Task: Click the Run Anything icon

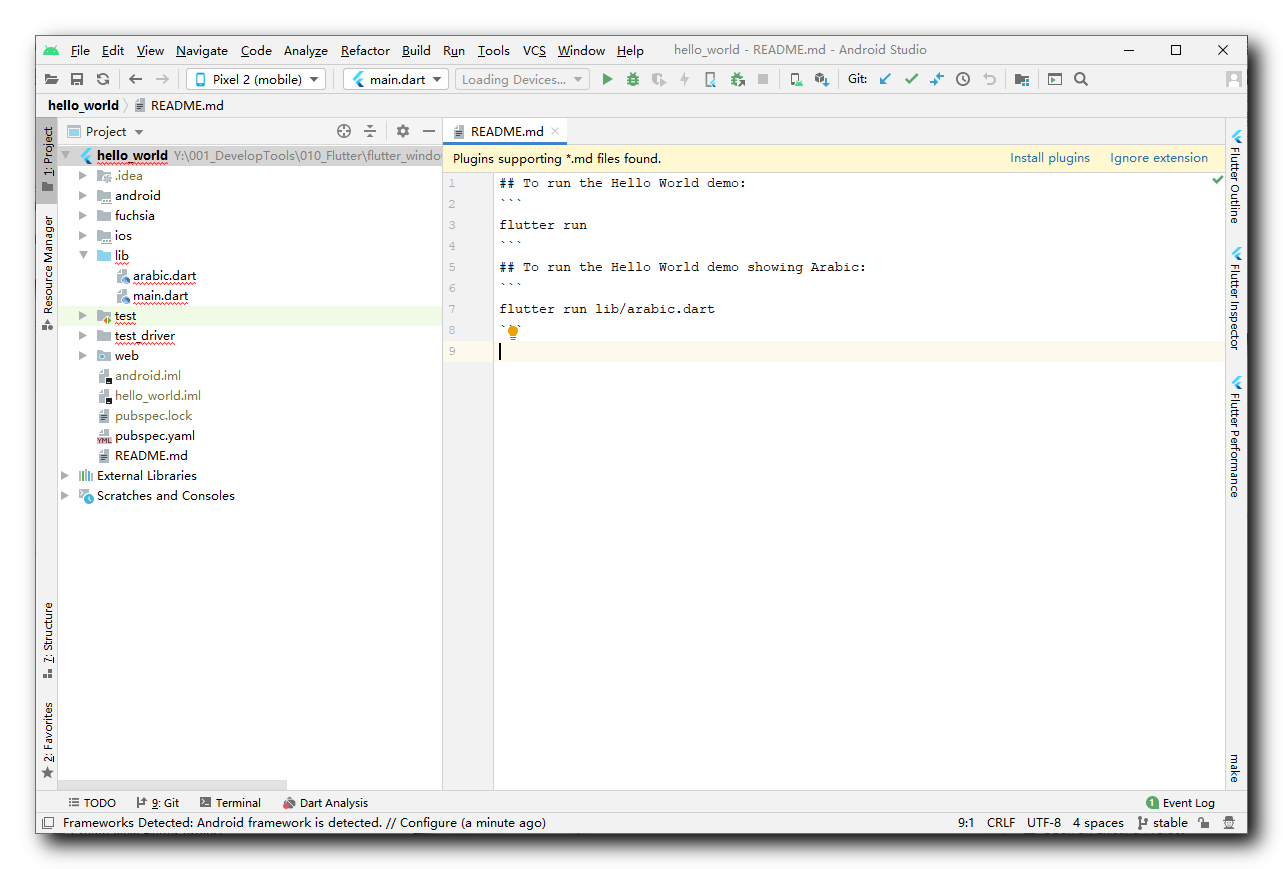Action: pyautogui.click(x=1055, y=79)
